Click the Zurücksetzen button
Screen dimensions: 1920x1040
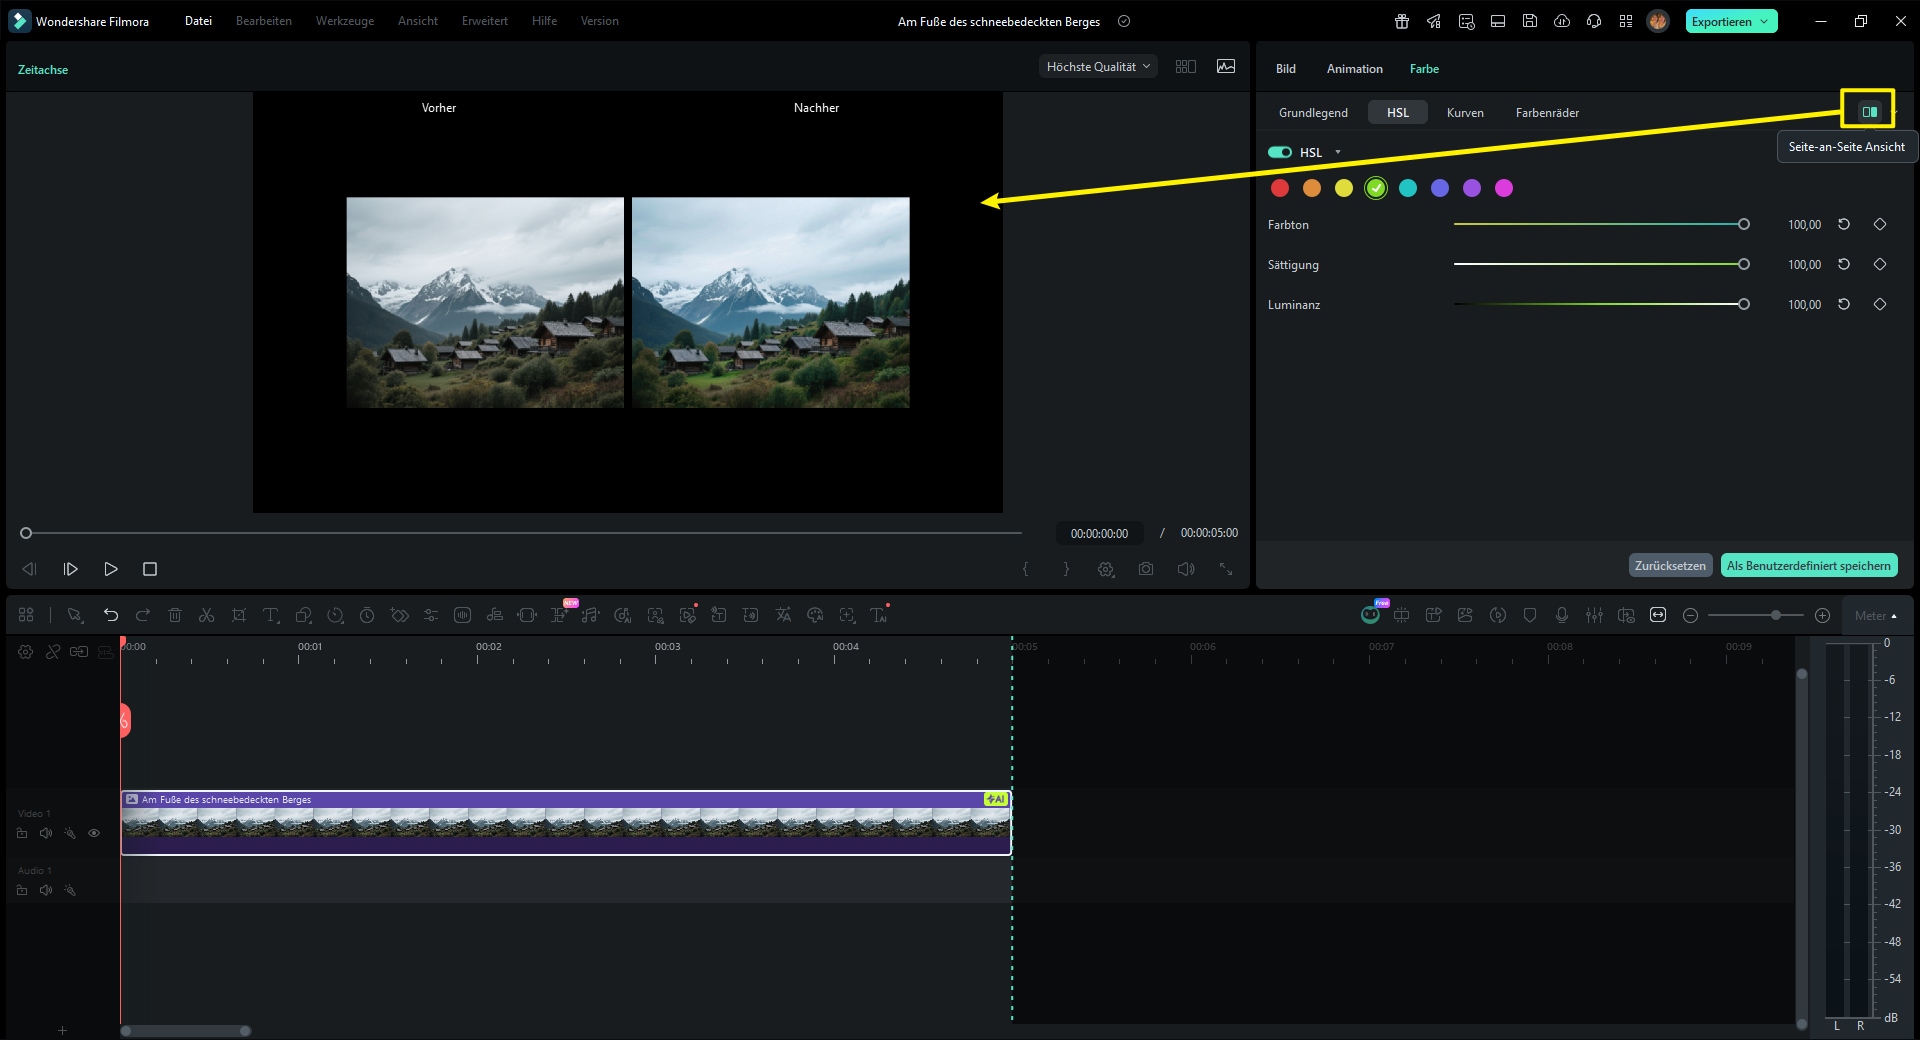coord(1670,566)
